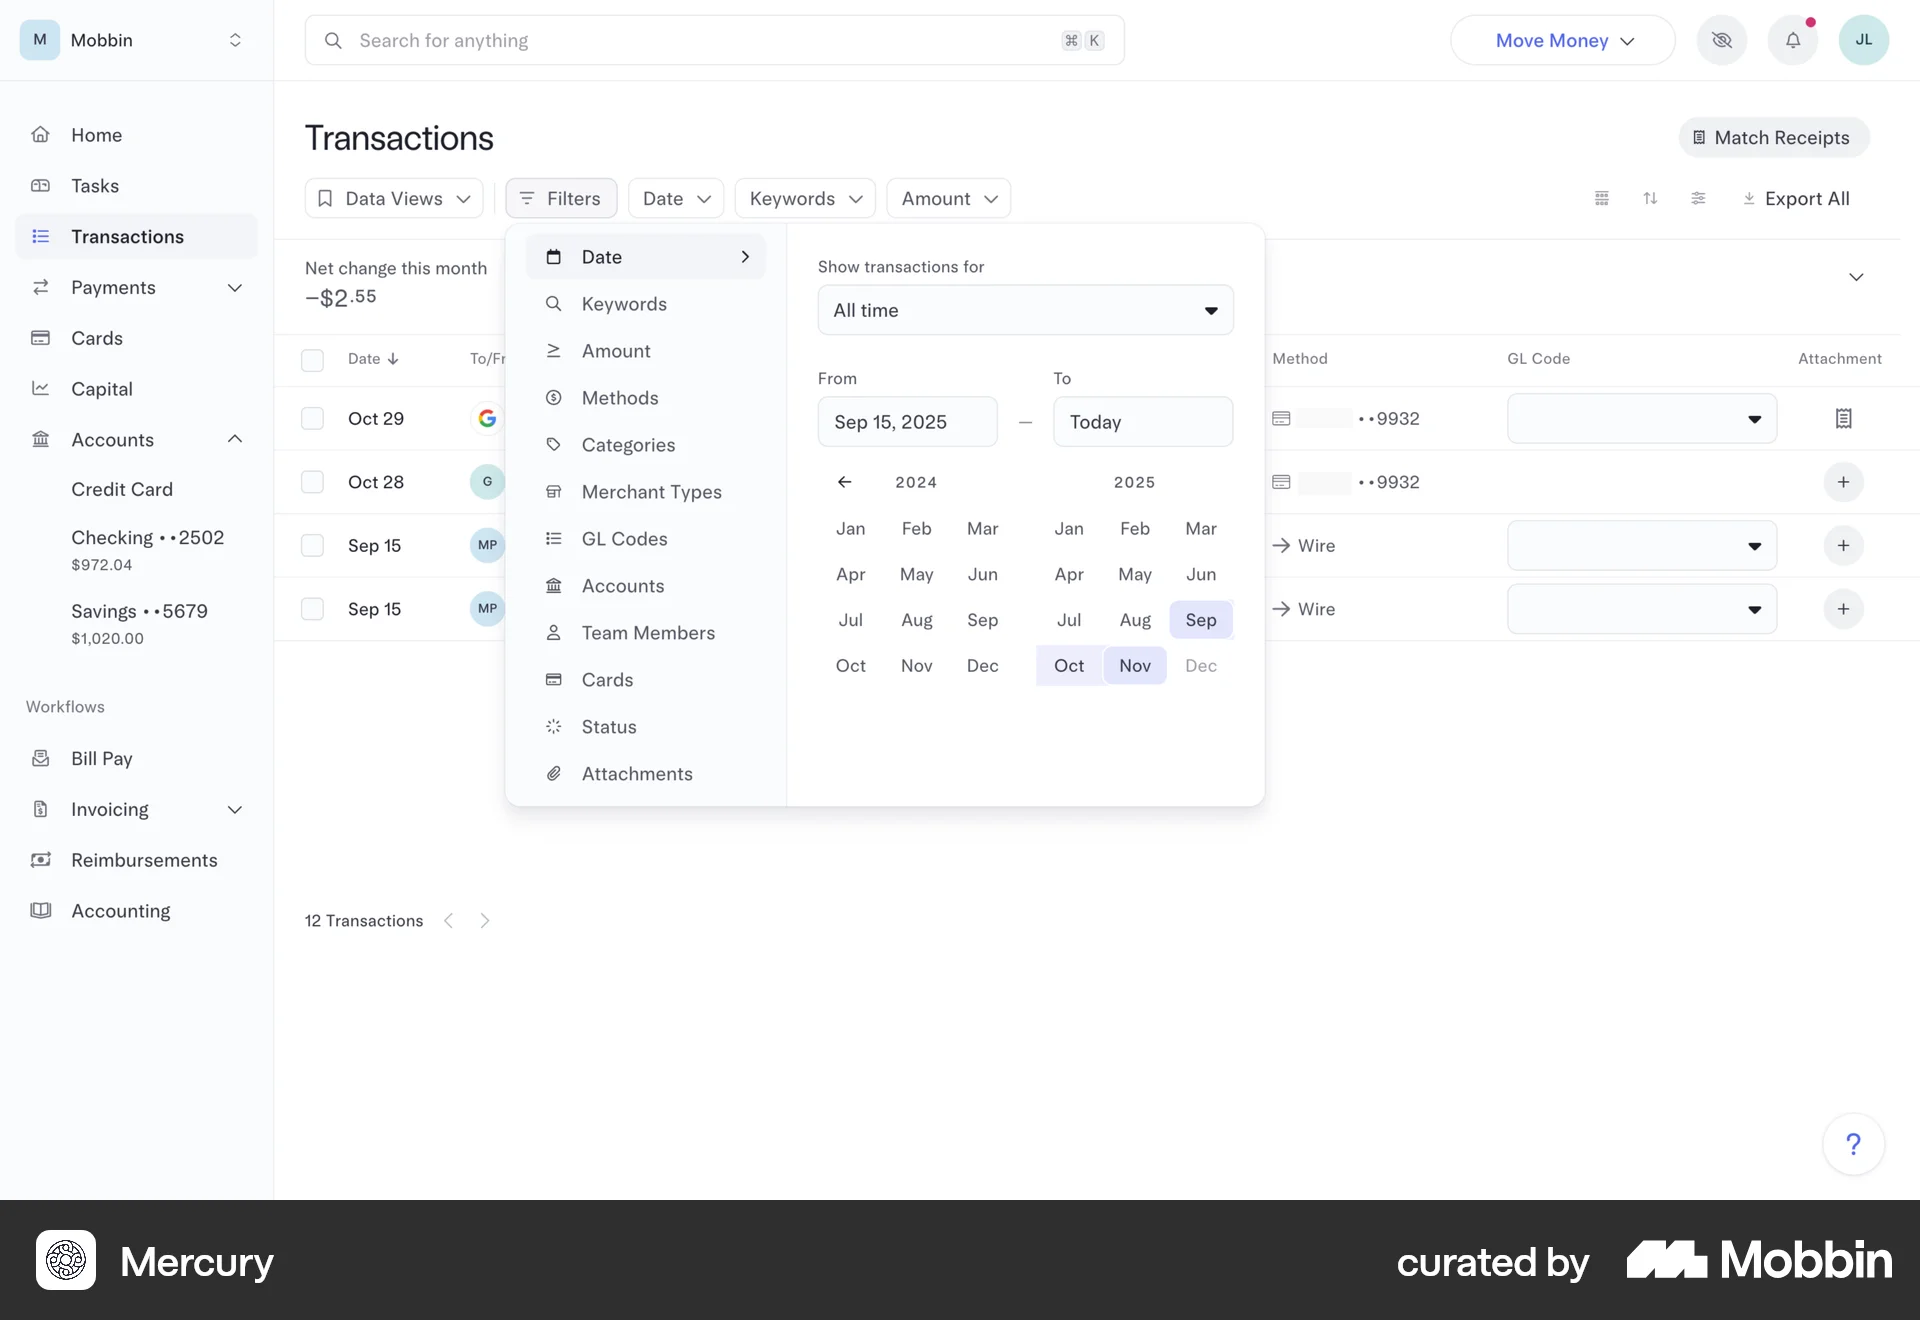
Task: Open sort options with the arrows icon
Action: (1650, 198)
